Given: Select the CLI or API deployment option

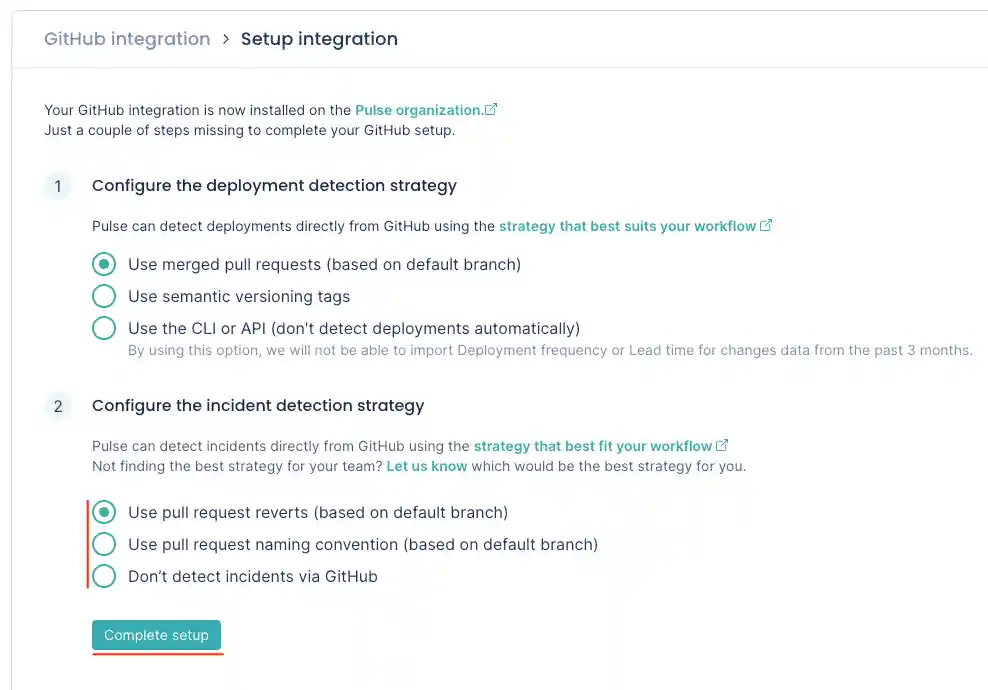Looking at the screenshot, I should (x=103, y=327).
